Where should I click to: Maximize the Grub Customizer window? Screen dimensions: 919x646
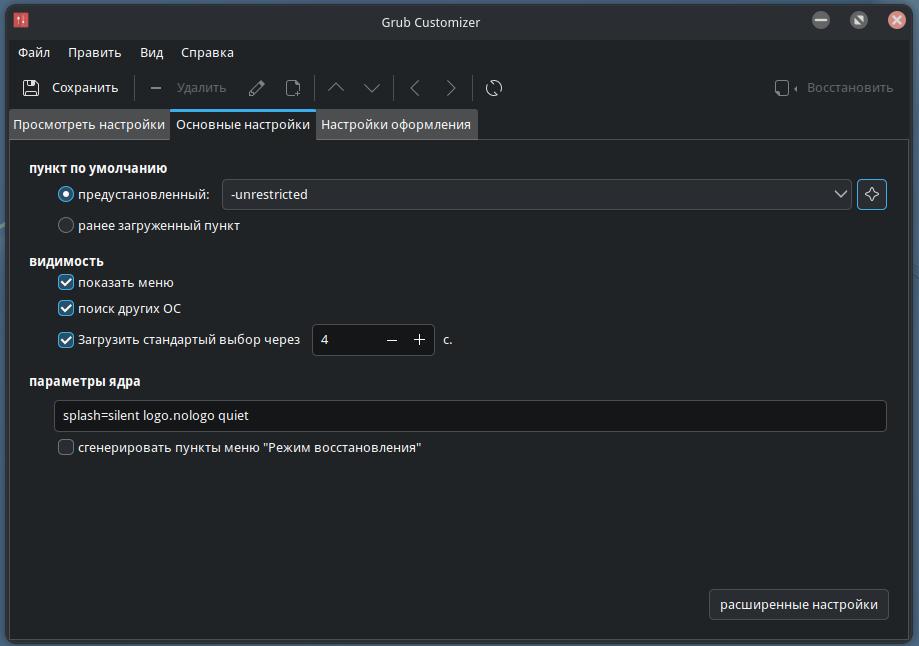click(x=859, y=21)
